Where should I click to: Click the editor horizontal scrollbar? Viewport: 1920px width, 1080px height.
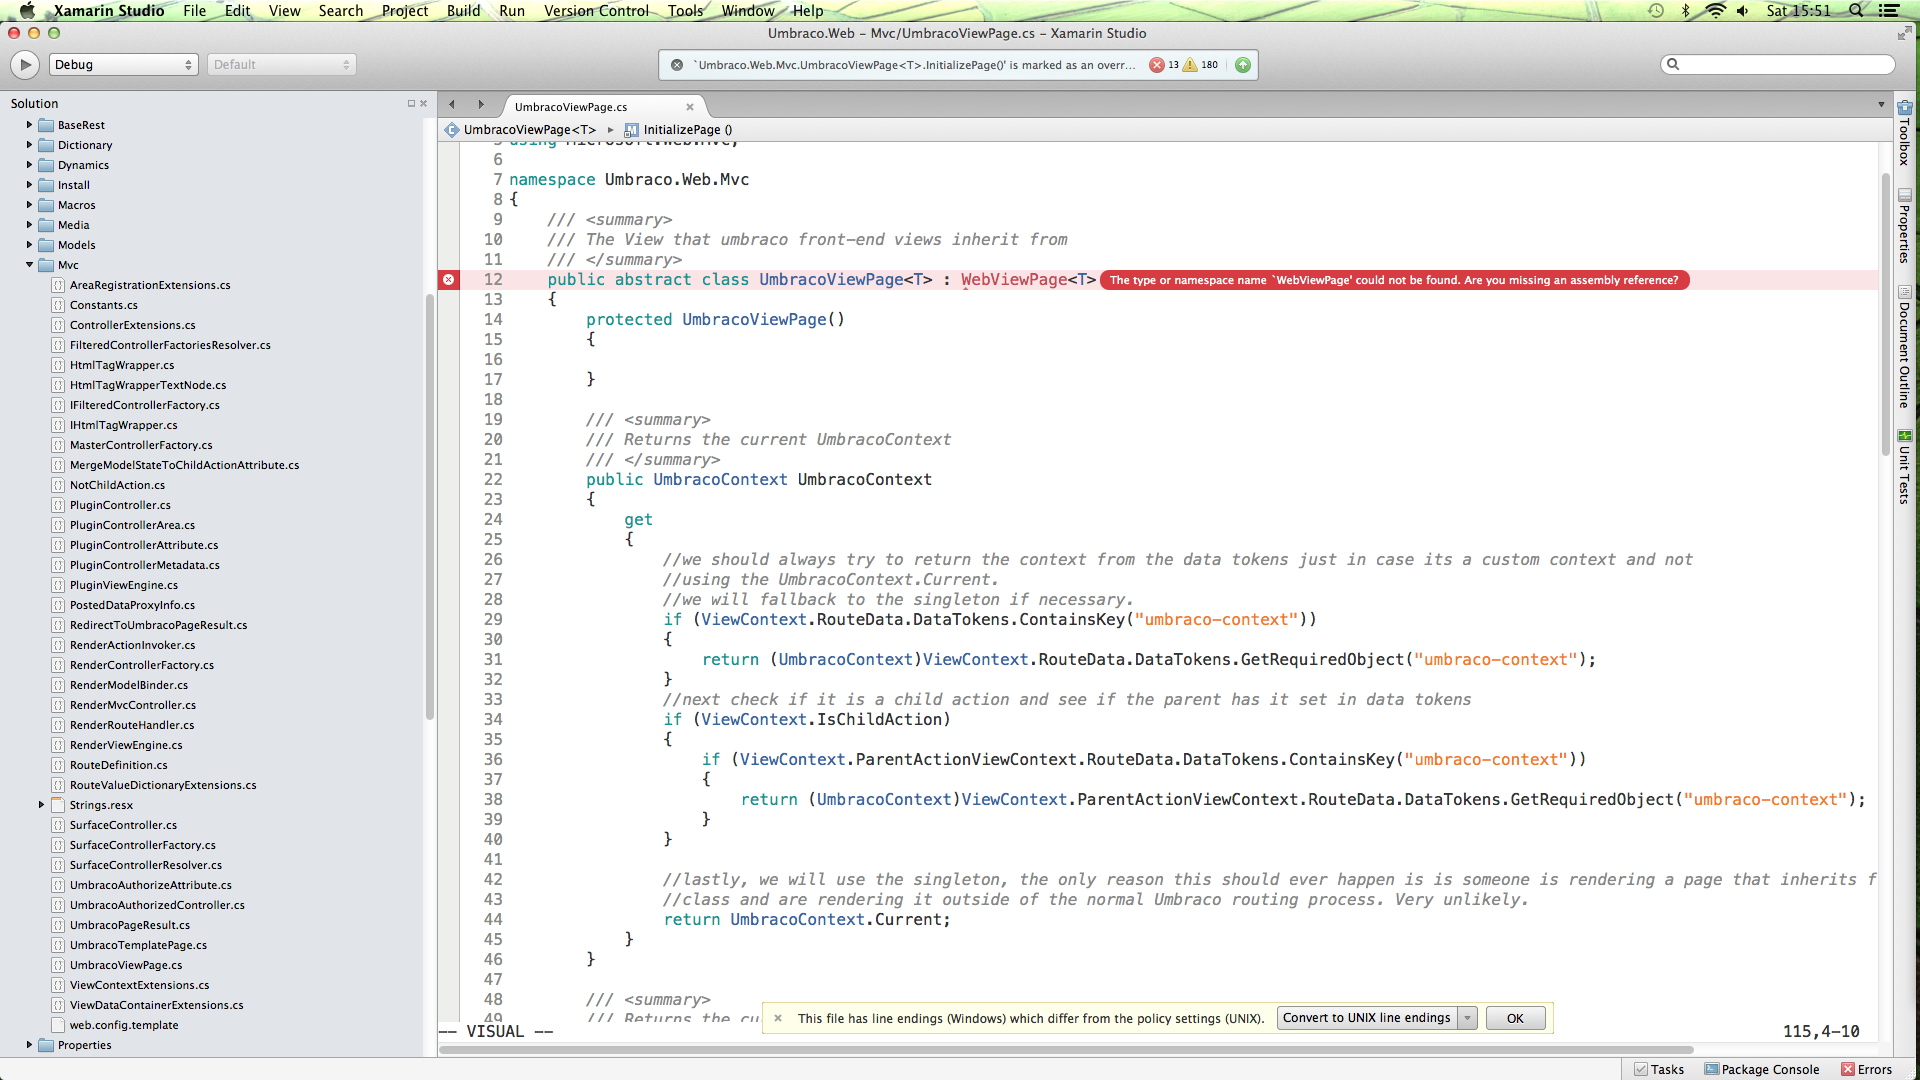pyautogui.click(x=1066, y=1050)
